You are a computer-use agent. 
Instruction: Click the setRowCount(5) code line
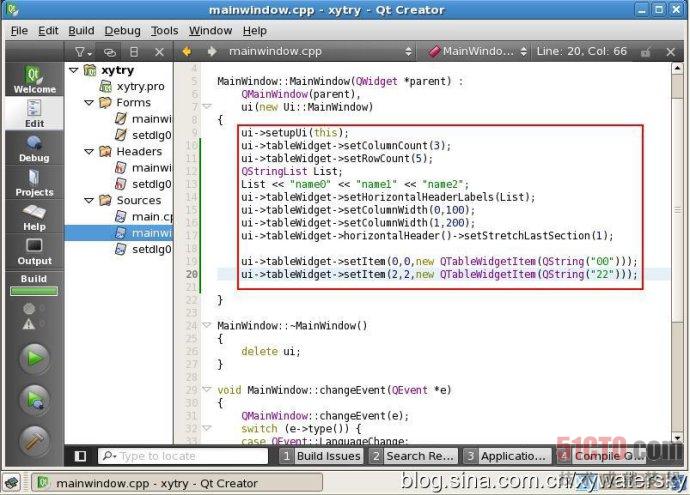tap(337, 158)
